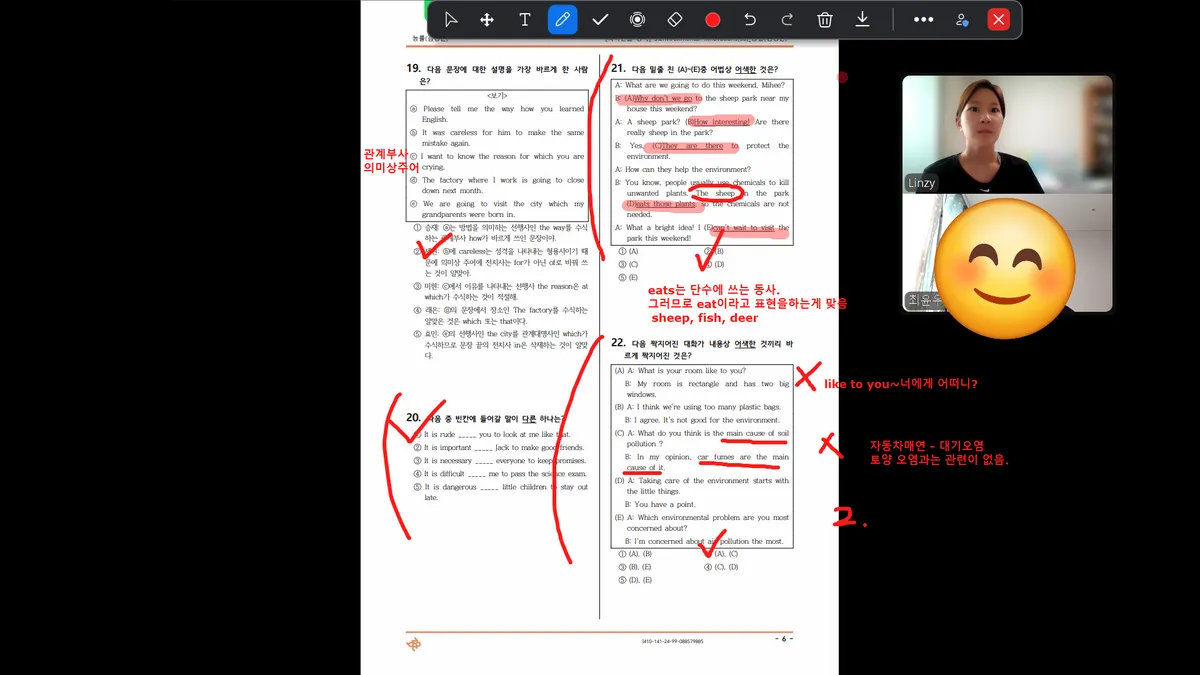Select the mouse pointer tool

pyautogui.click(x=451, y=20)
